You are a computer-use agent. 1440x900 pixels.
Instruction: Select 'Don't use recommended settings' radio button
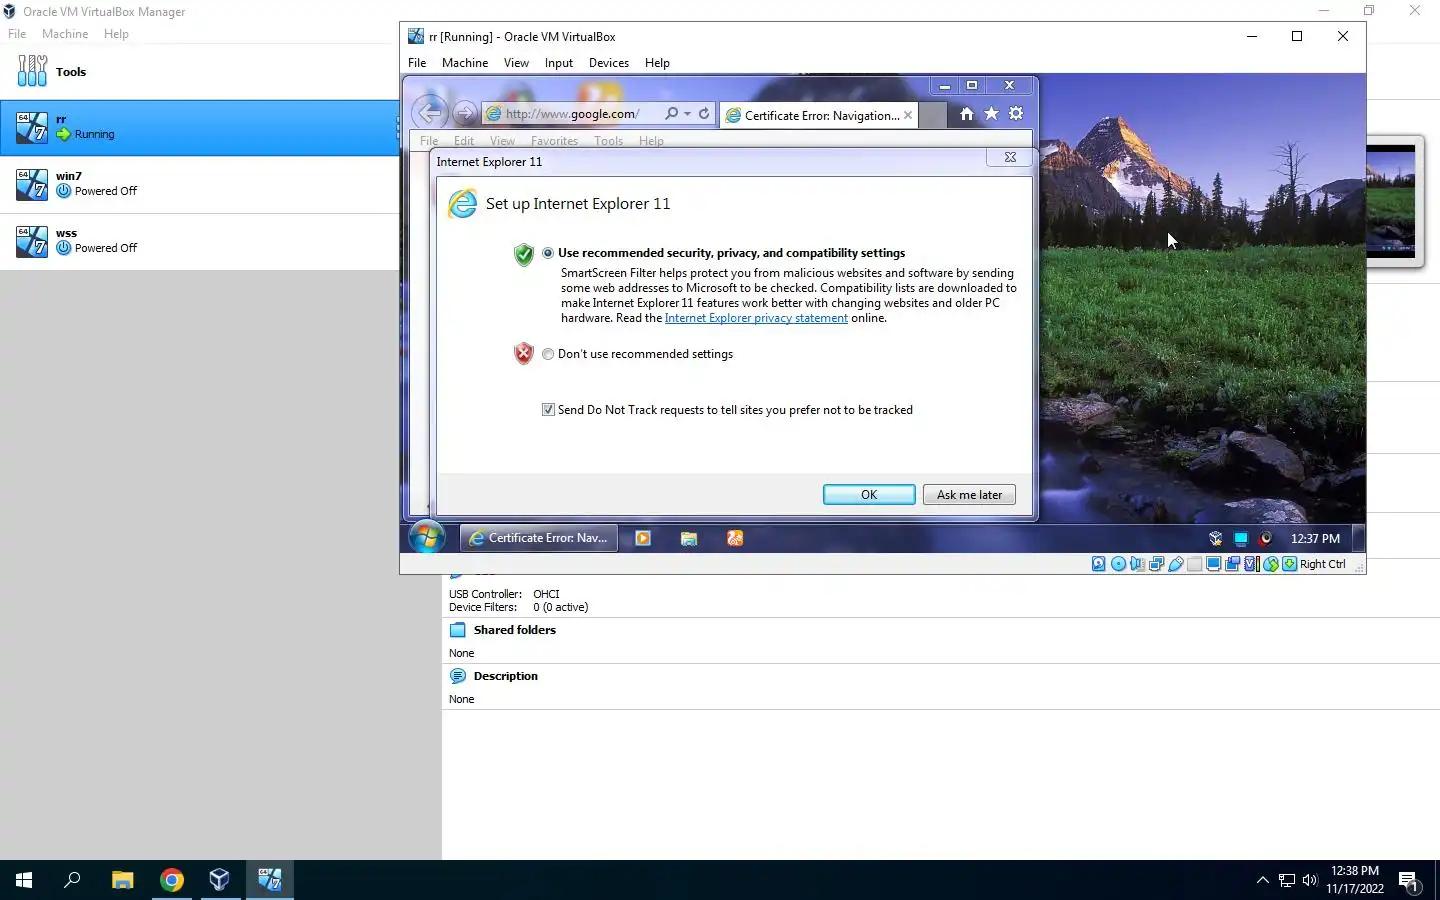point(548,354)
